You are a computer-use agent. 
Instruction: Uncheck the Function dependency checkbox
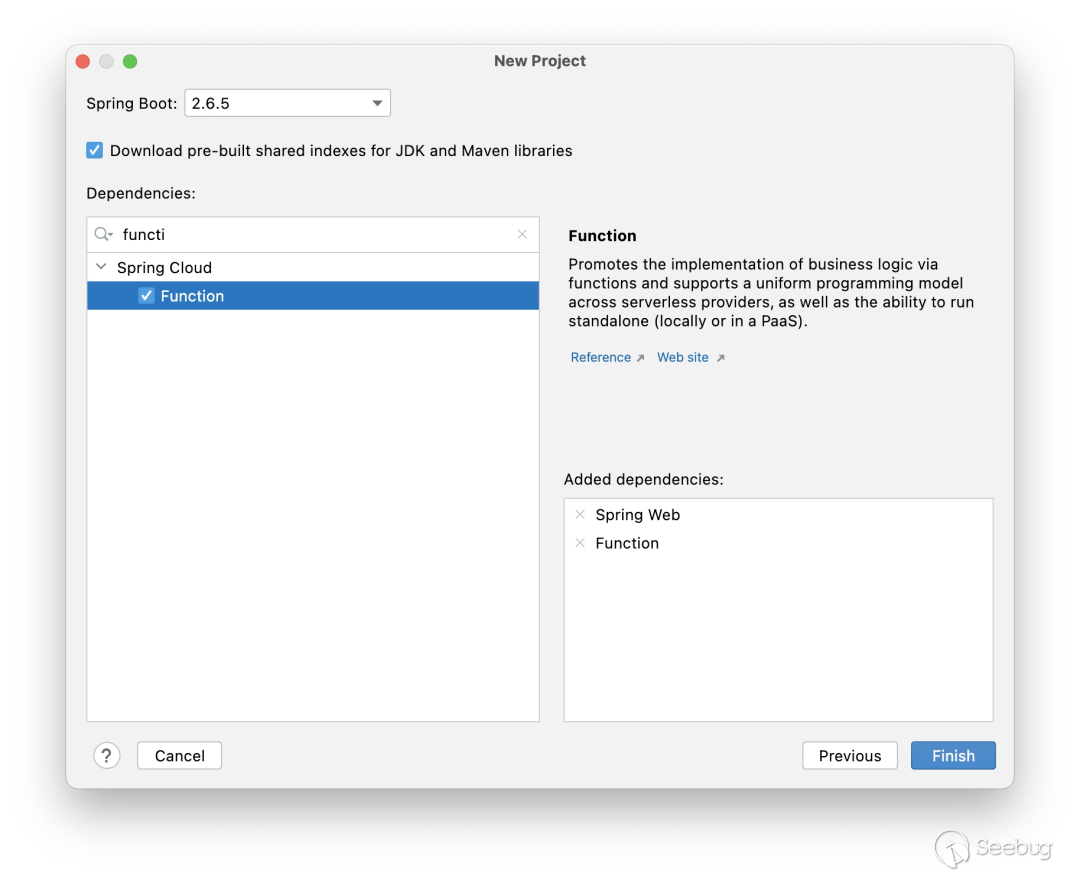[x=146, y=296]
